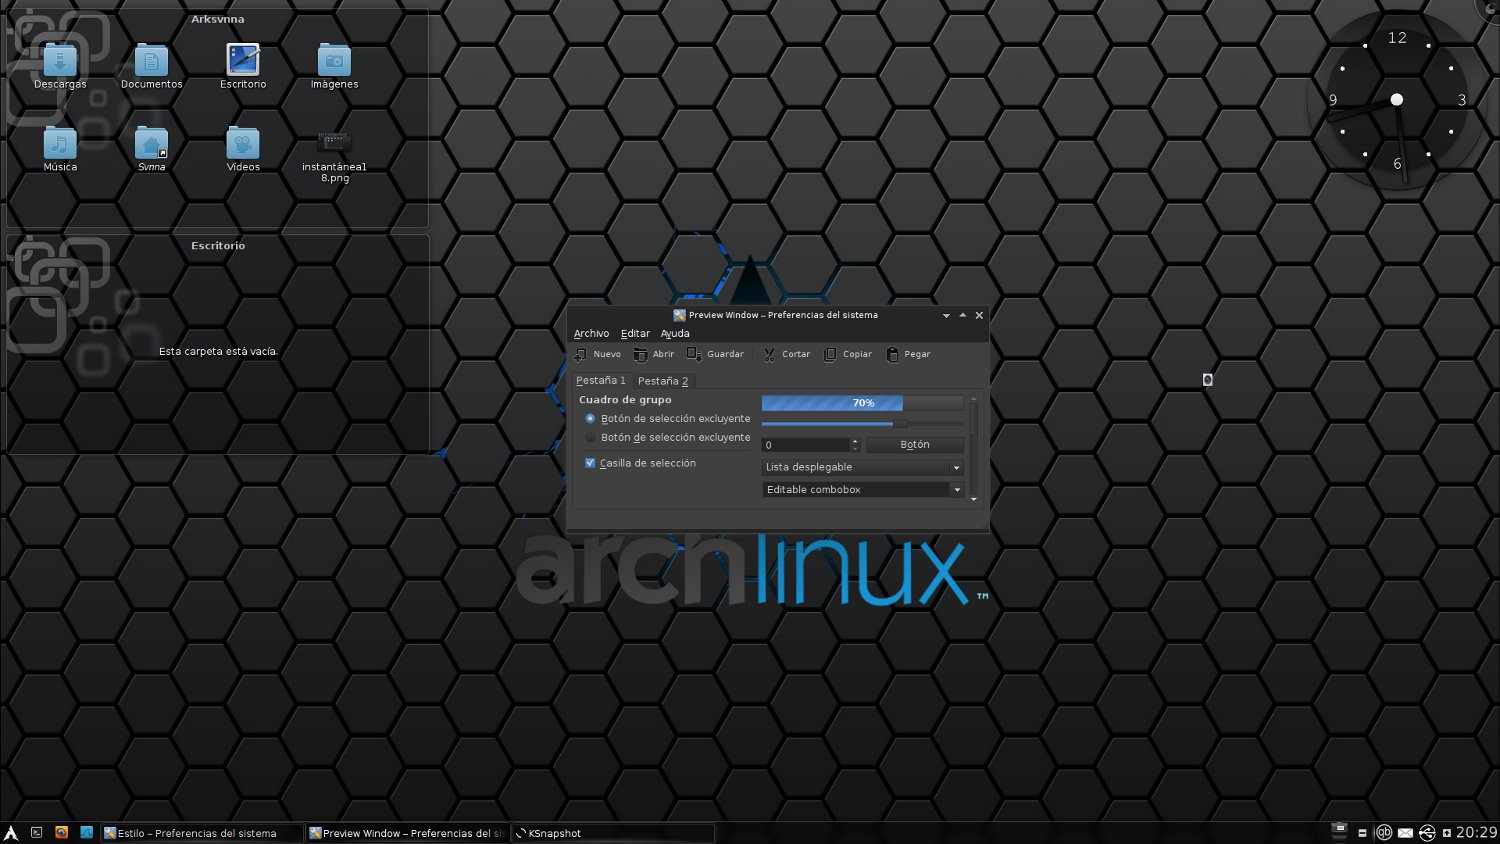Switch to the KSnapshot taskbar entry

(613, 833)
